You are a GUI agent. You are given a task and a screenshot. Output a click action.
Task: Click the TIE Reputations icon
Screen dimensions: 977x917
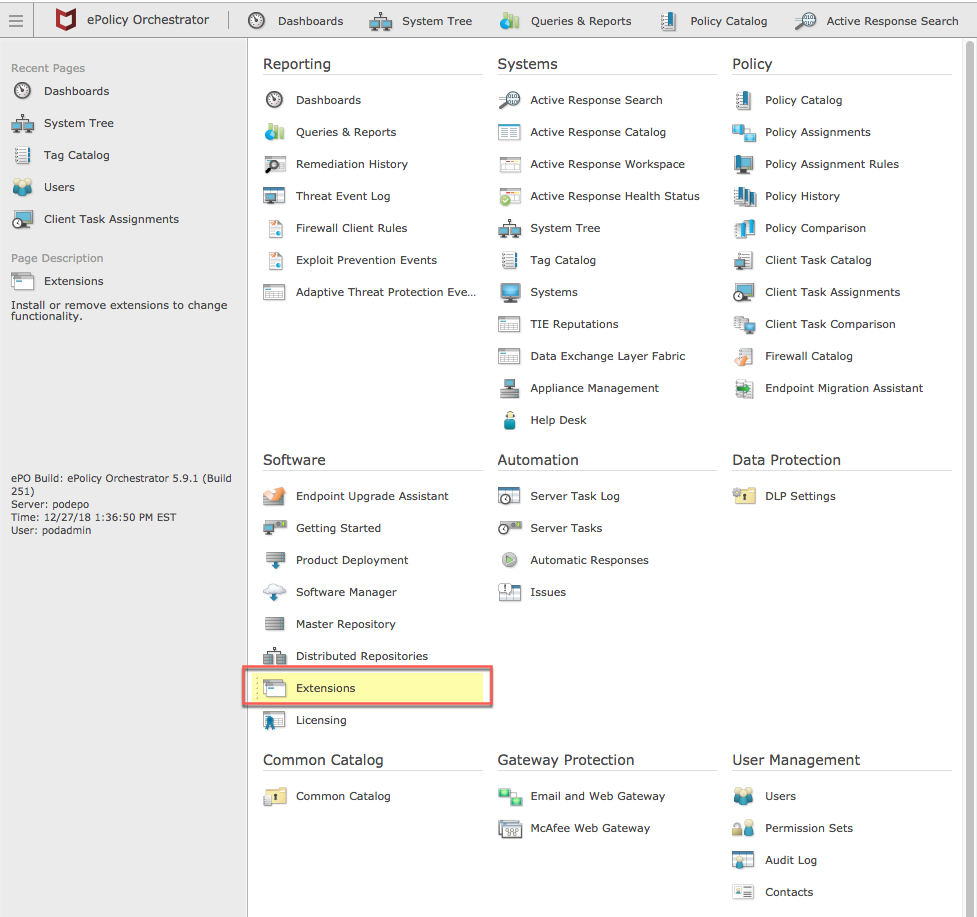509,324
